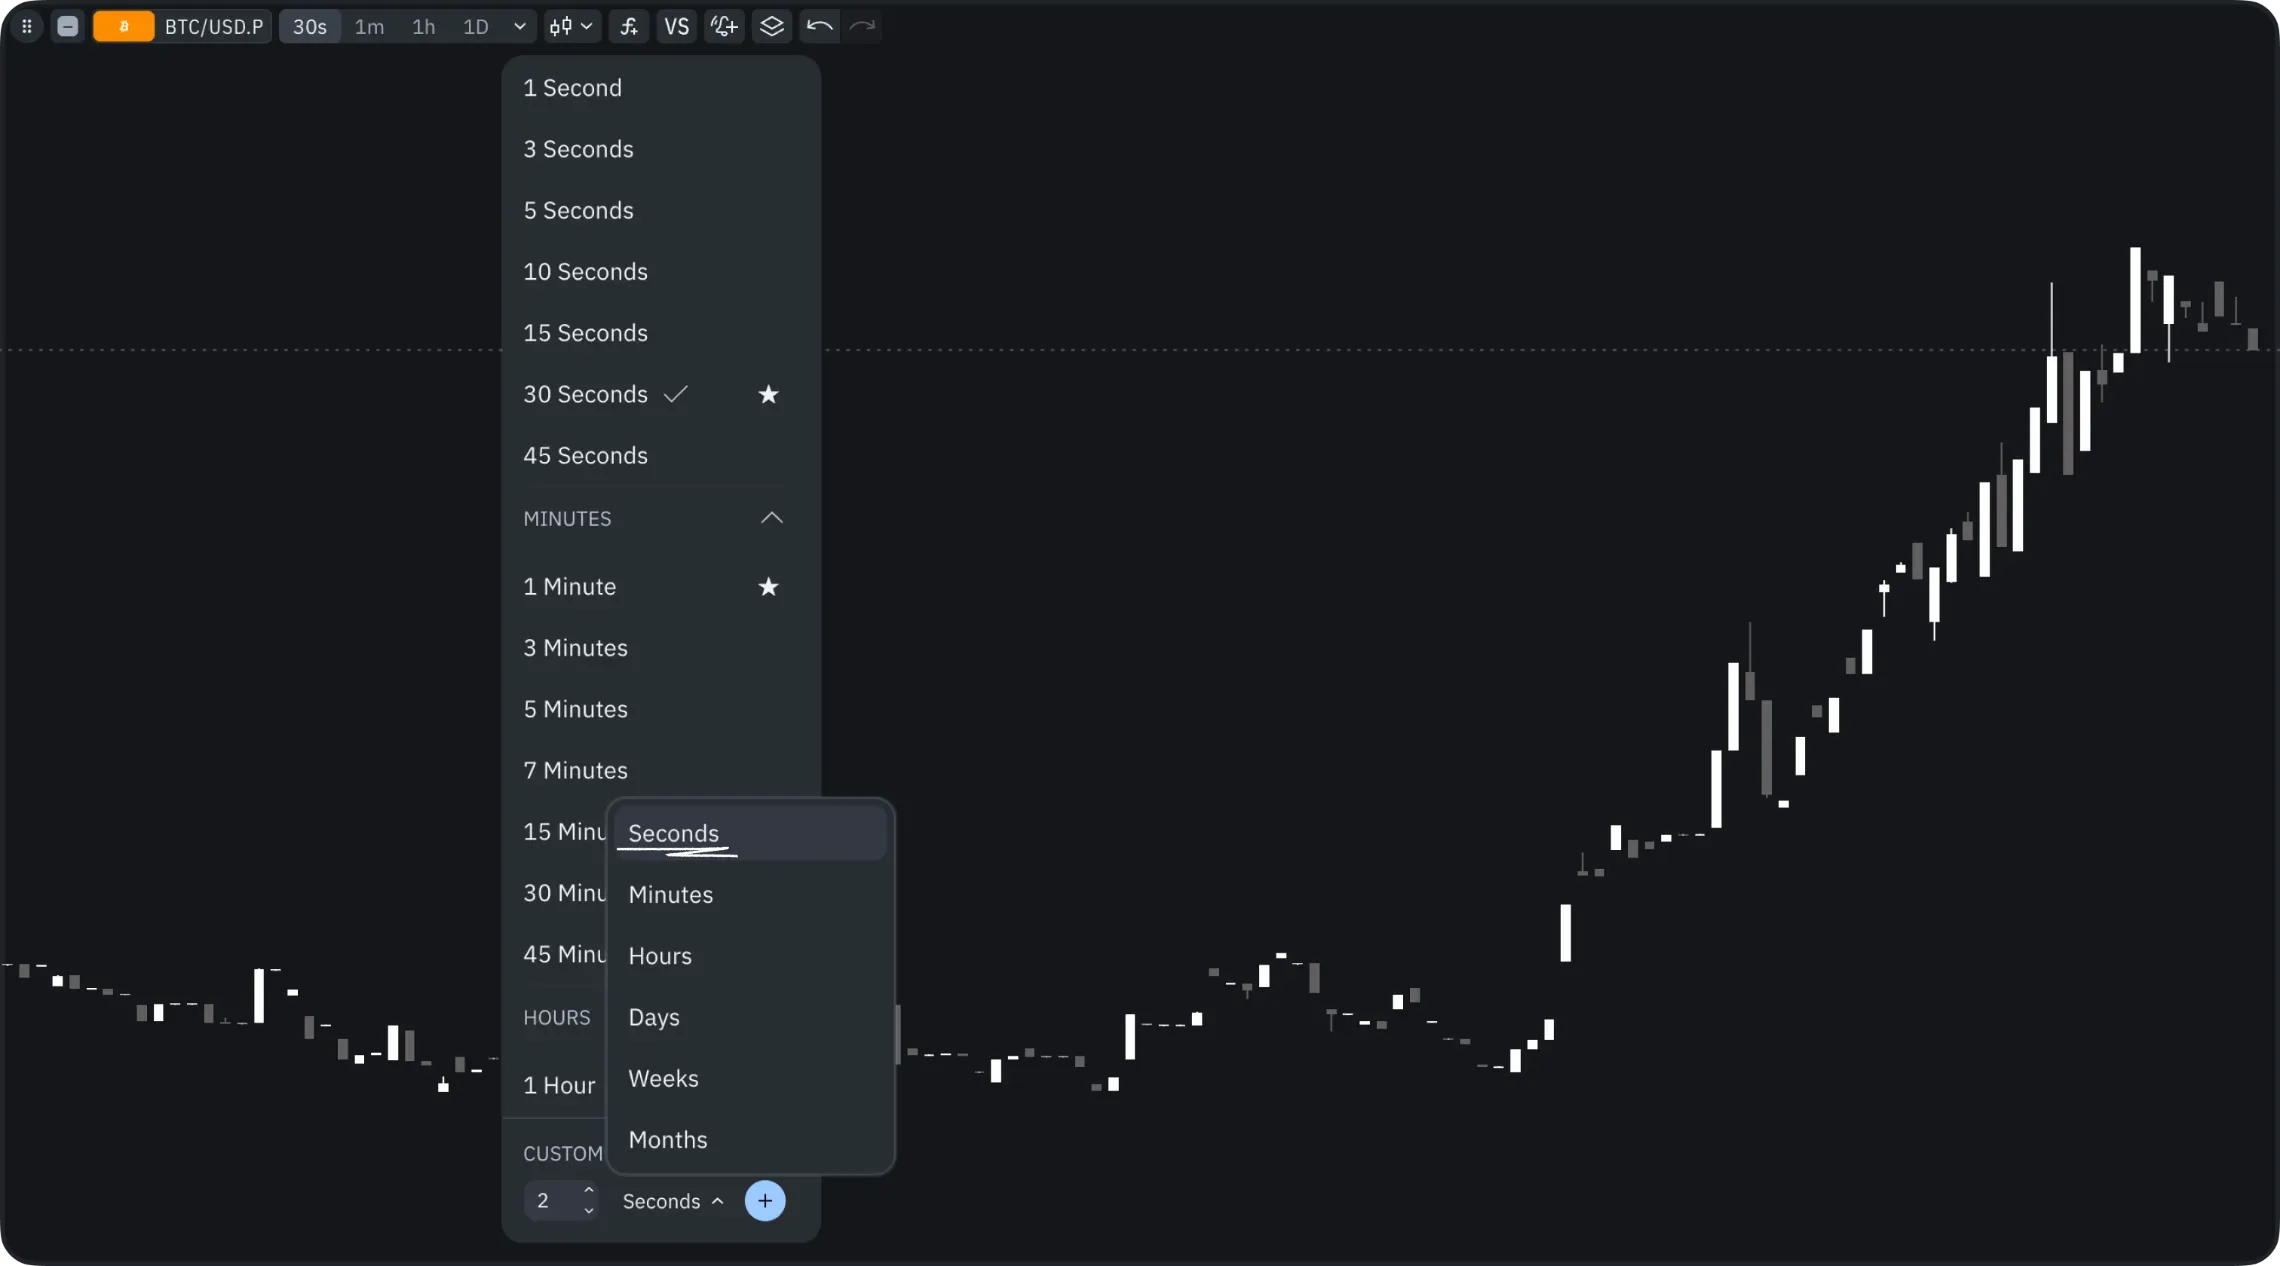The height and width of the screenshot is (1266, 2280).
Task: Open the indicators function icon
Action: (628, 27)
